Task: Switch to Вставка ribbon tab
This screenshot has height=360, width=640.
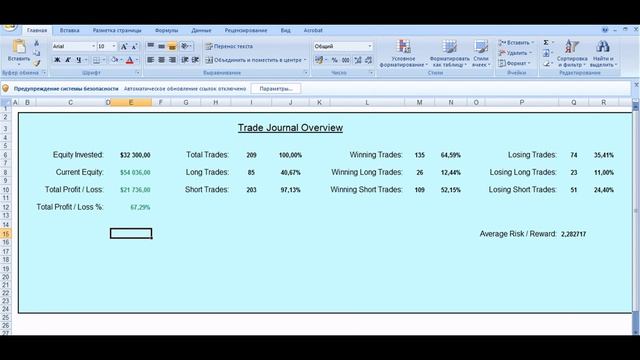Action: point(69,30)
